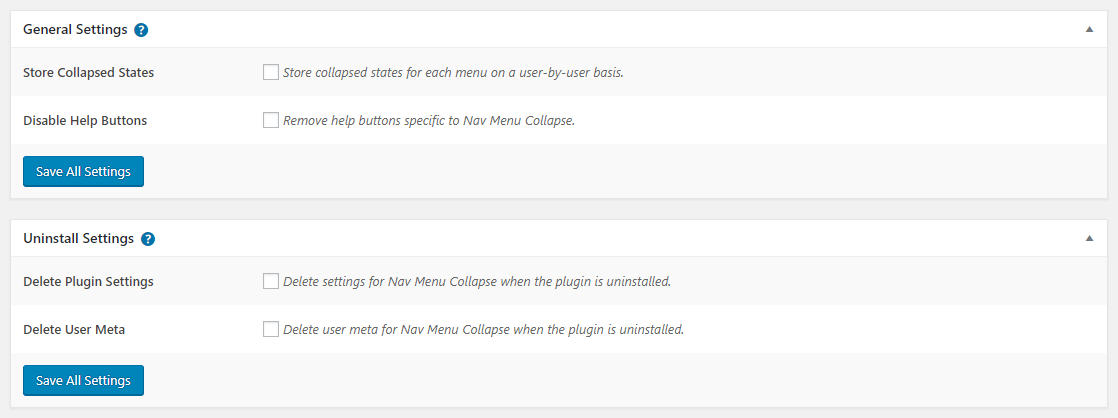Screen dimensions: 1118x418
Task: Click the Delete Plugin Settings row label
Action: 88,281
